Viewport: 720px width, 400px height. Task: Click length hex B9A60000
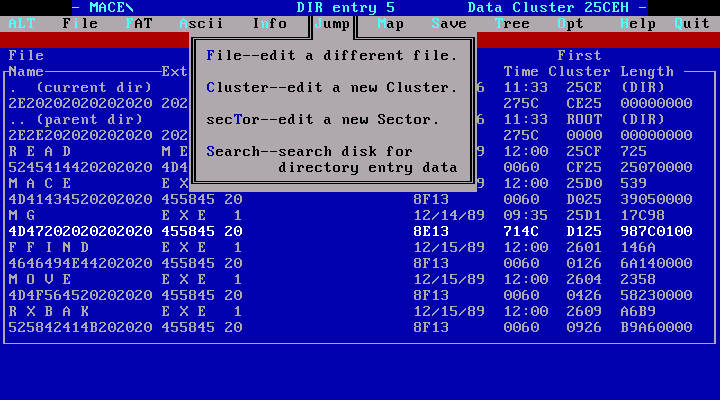click(x=656, y=327)
